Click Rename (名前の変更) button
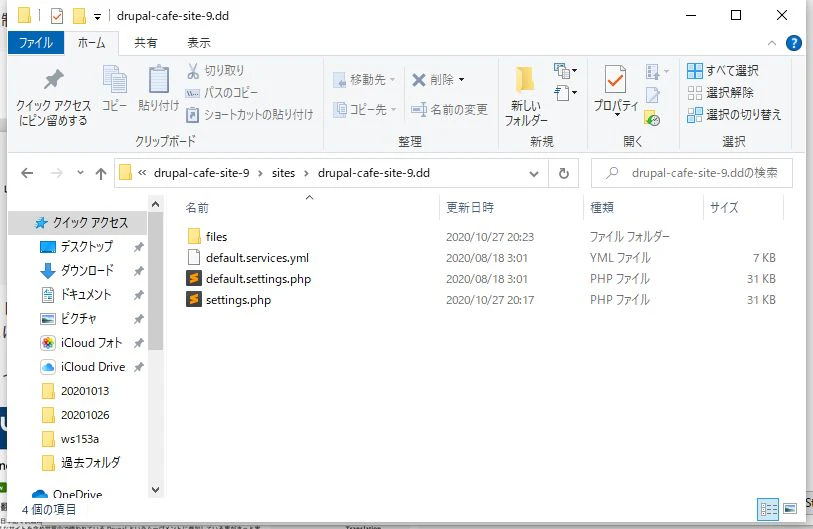813x529 pixels. click(x=450, y=109)
